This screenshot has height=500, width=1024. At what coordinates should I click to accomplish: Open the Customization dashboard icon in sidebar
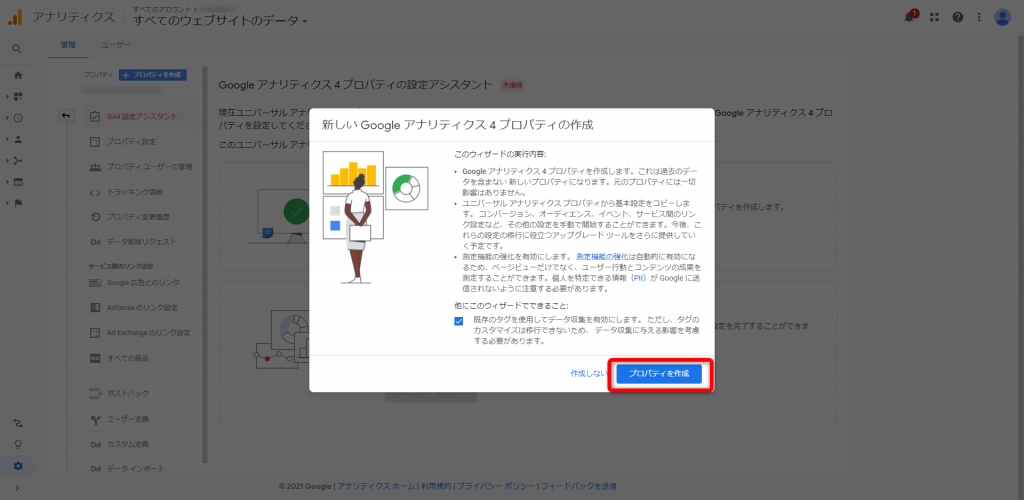pos(18,97)
